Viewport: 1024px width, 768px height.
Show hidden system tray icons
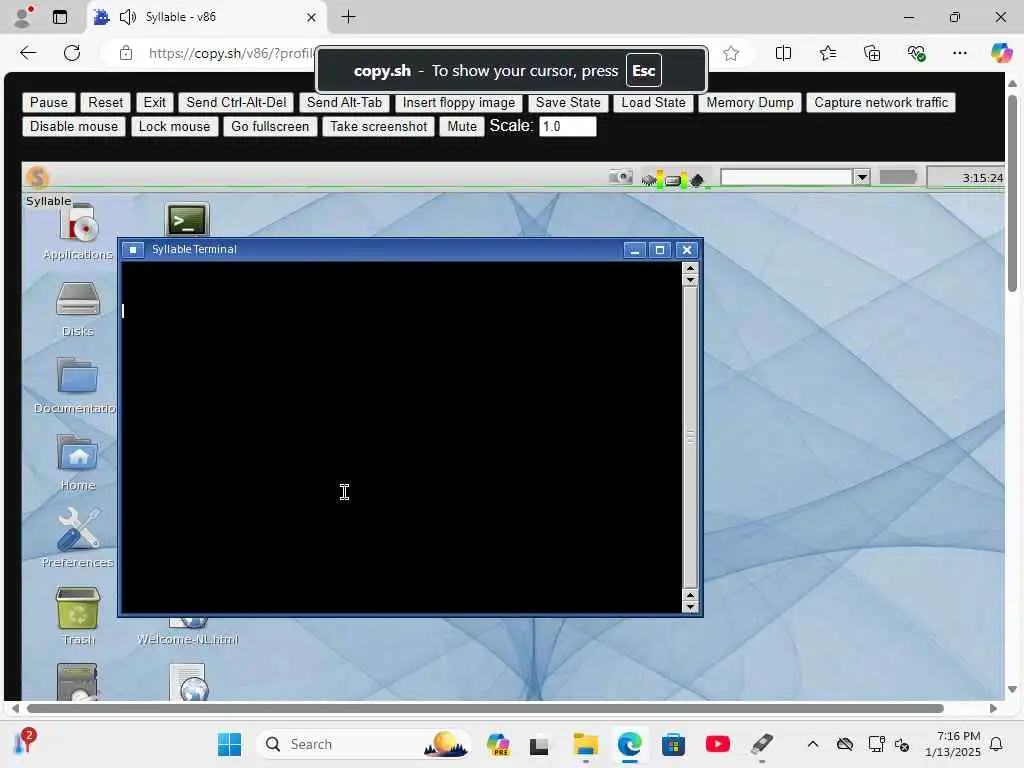(812, 744)
